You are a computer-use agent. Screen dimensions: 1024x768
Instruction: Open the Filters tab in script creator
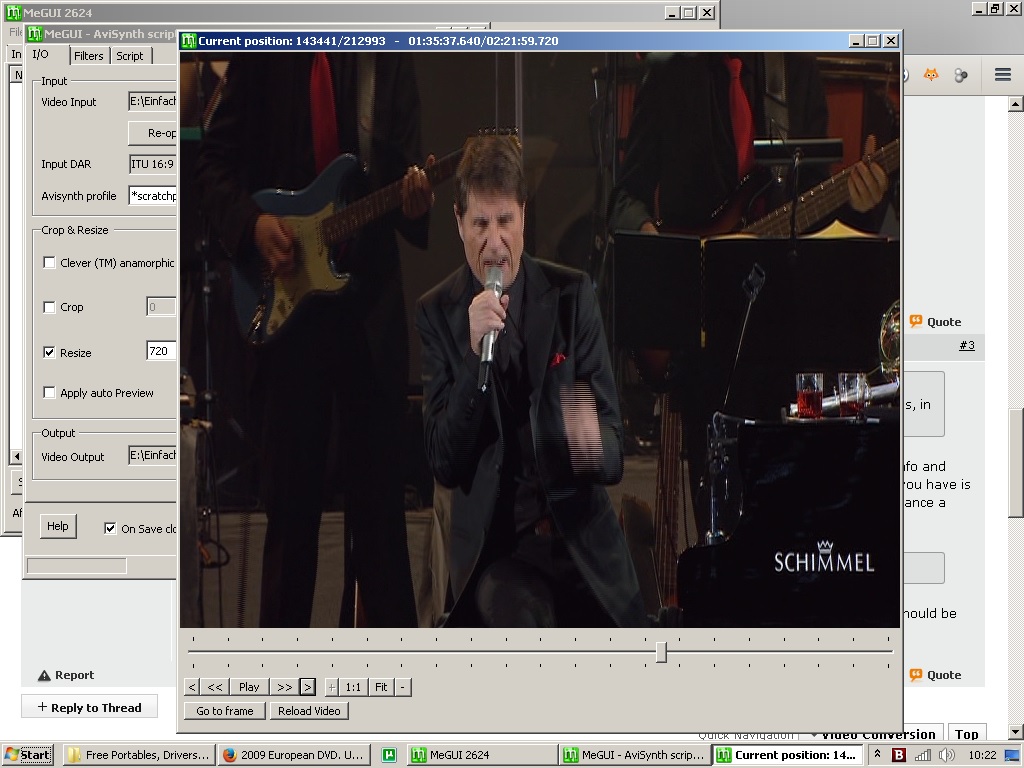(89, 56)
